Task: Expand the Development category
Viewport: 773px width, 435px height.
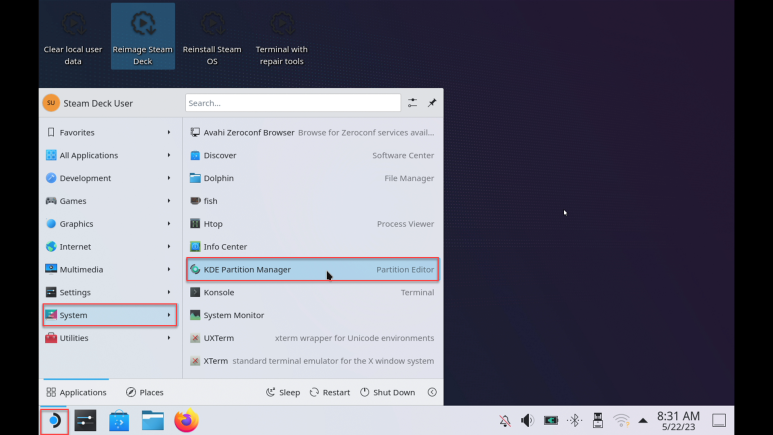Action: (109, 178)
